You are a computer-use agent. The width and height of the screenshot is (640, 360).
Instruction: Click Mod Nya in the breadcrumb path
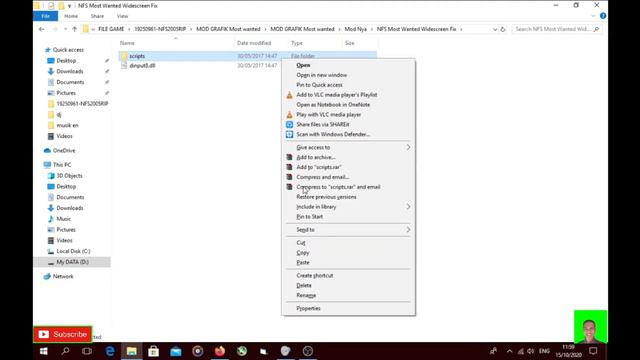point(356,29)
